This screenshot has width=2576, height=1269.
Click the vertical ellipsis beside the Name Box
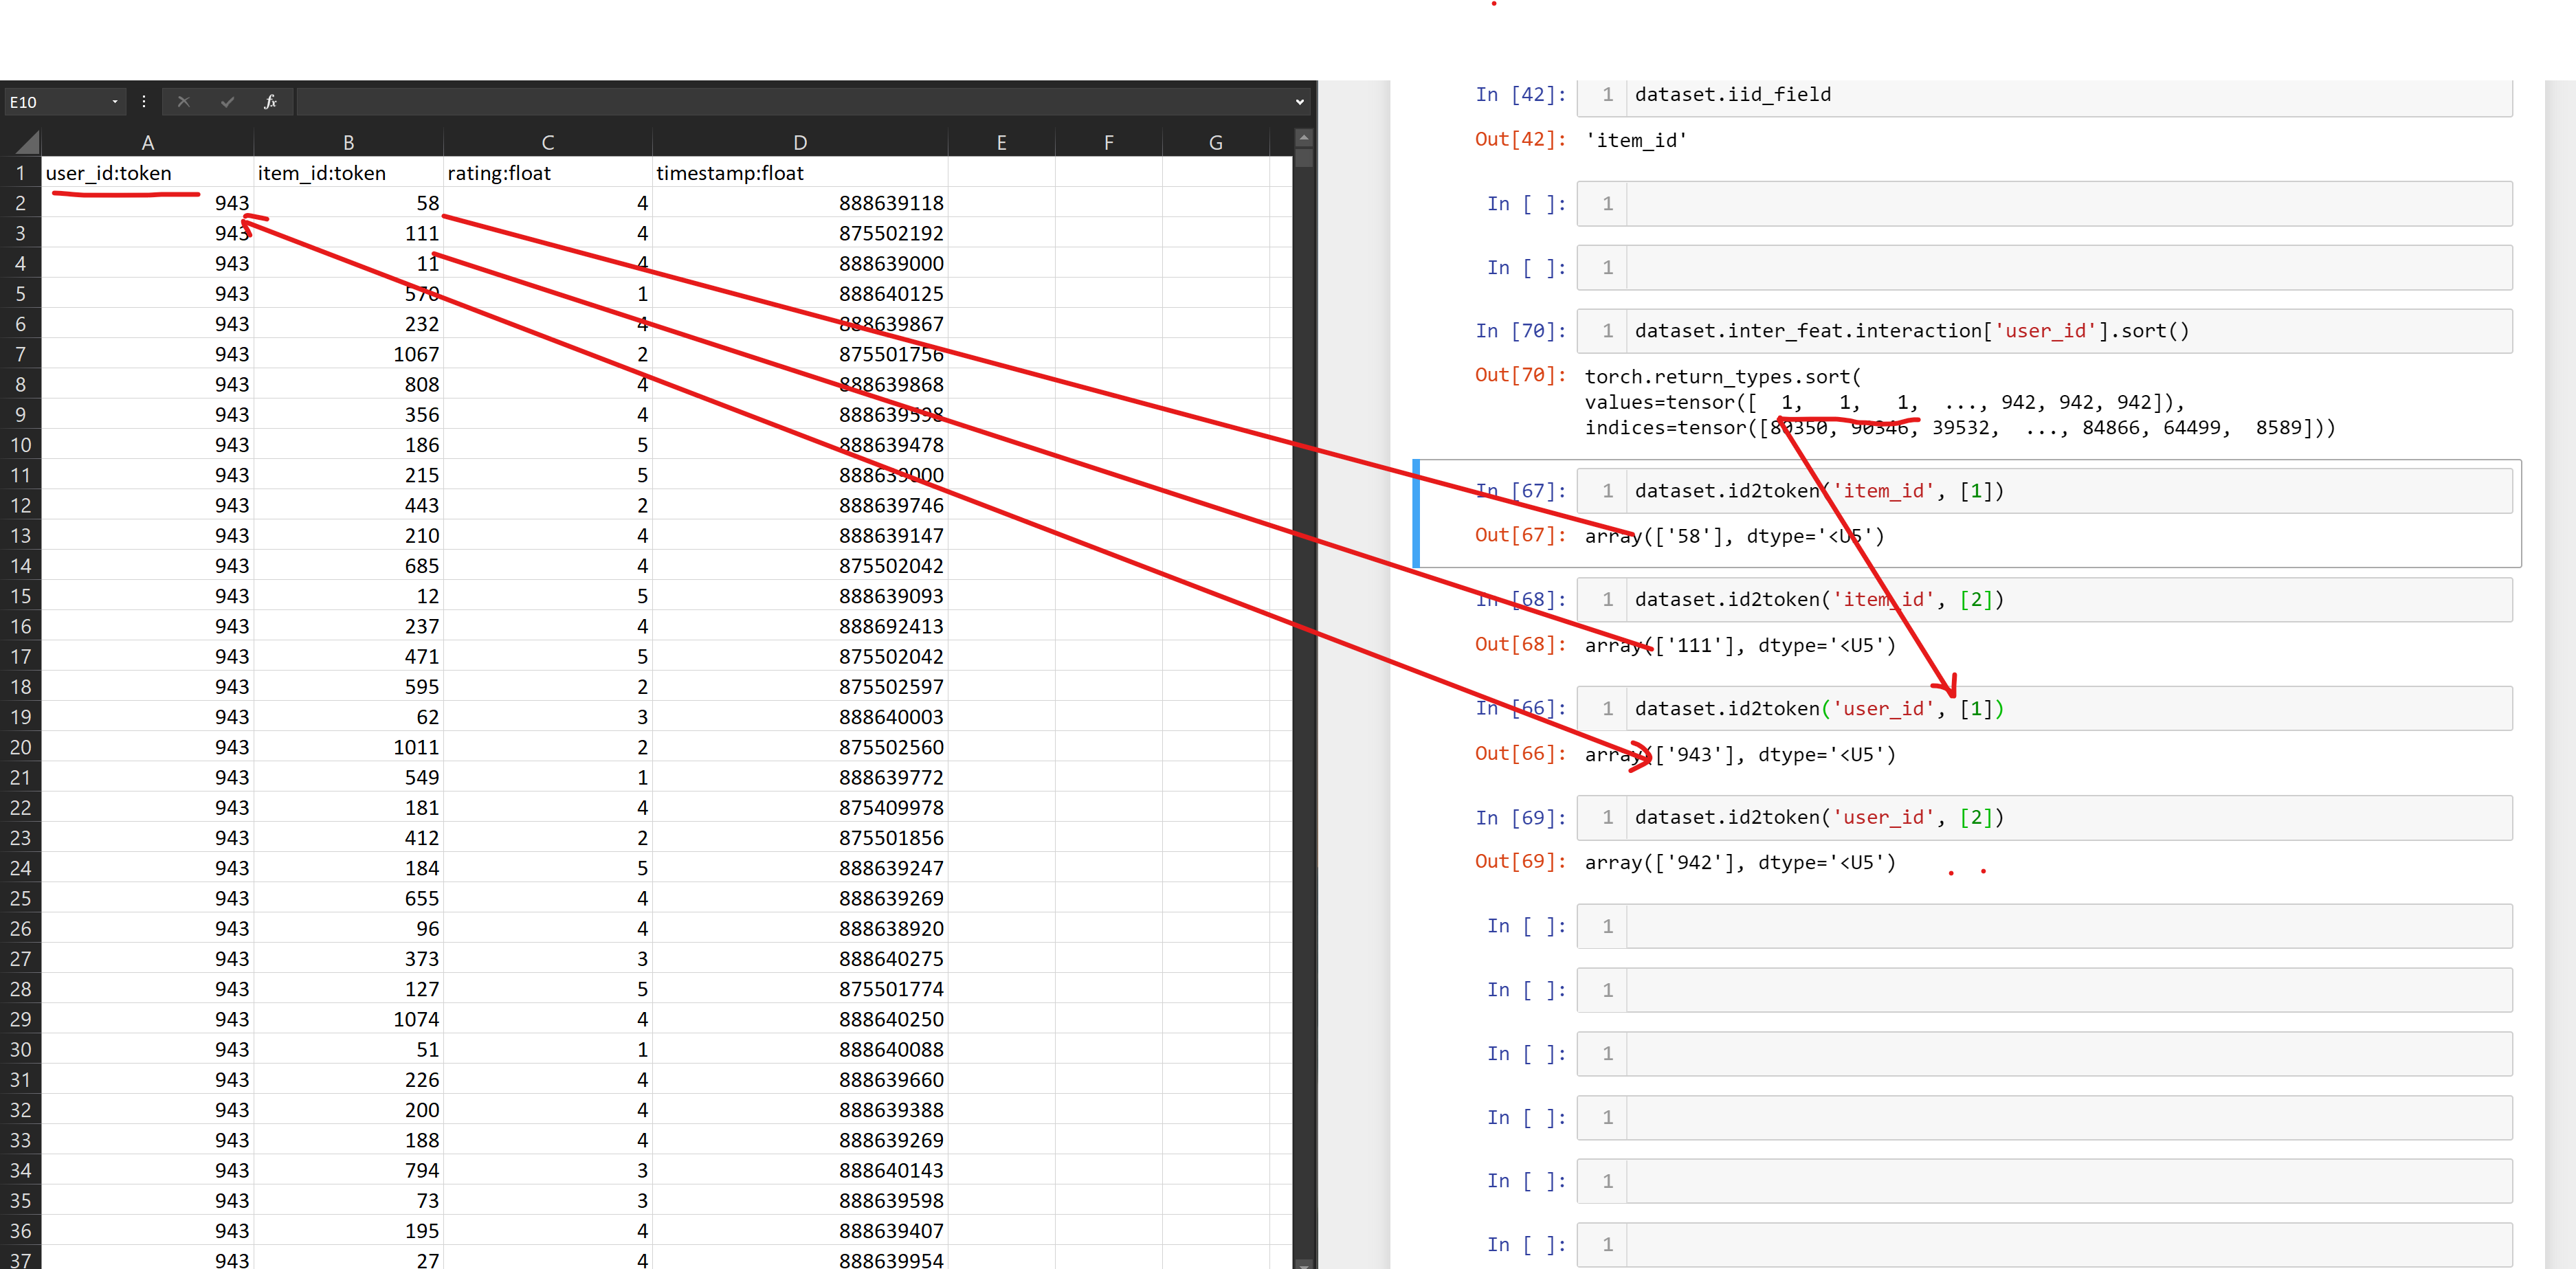coord(144,101)
